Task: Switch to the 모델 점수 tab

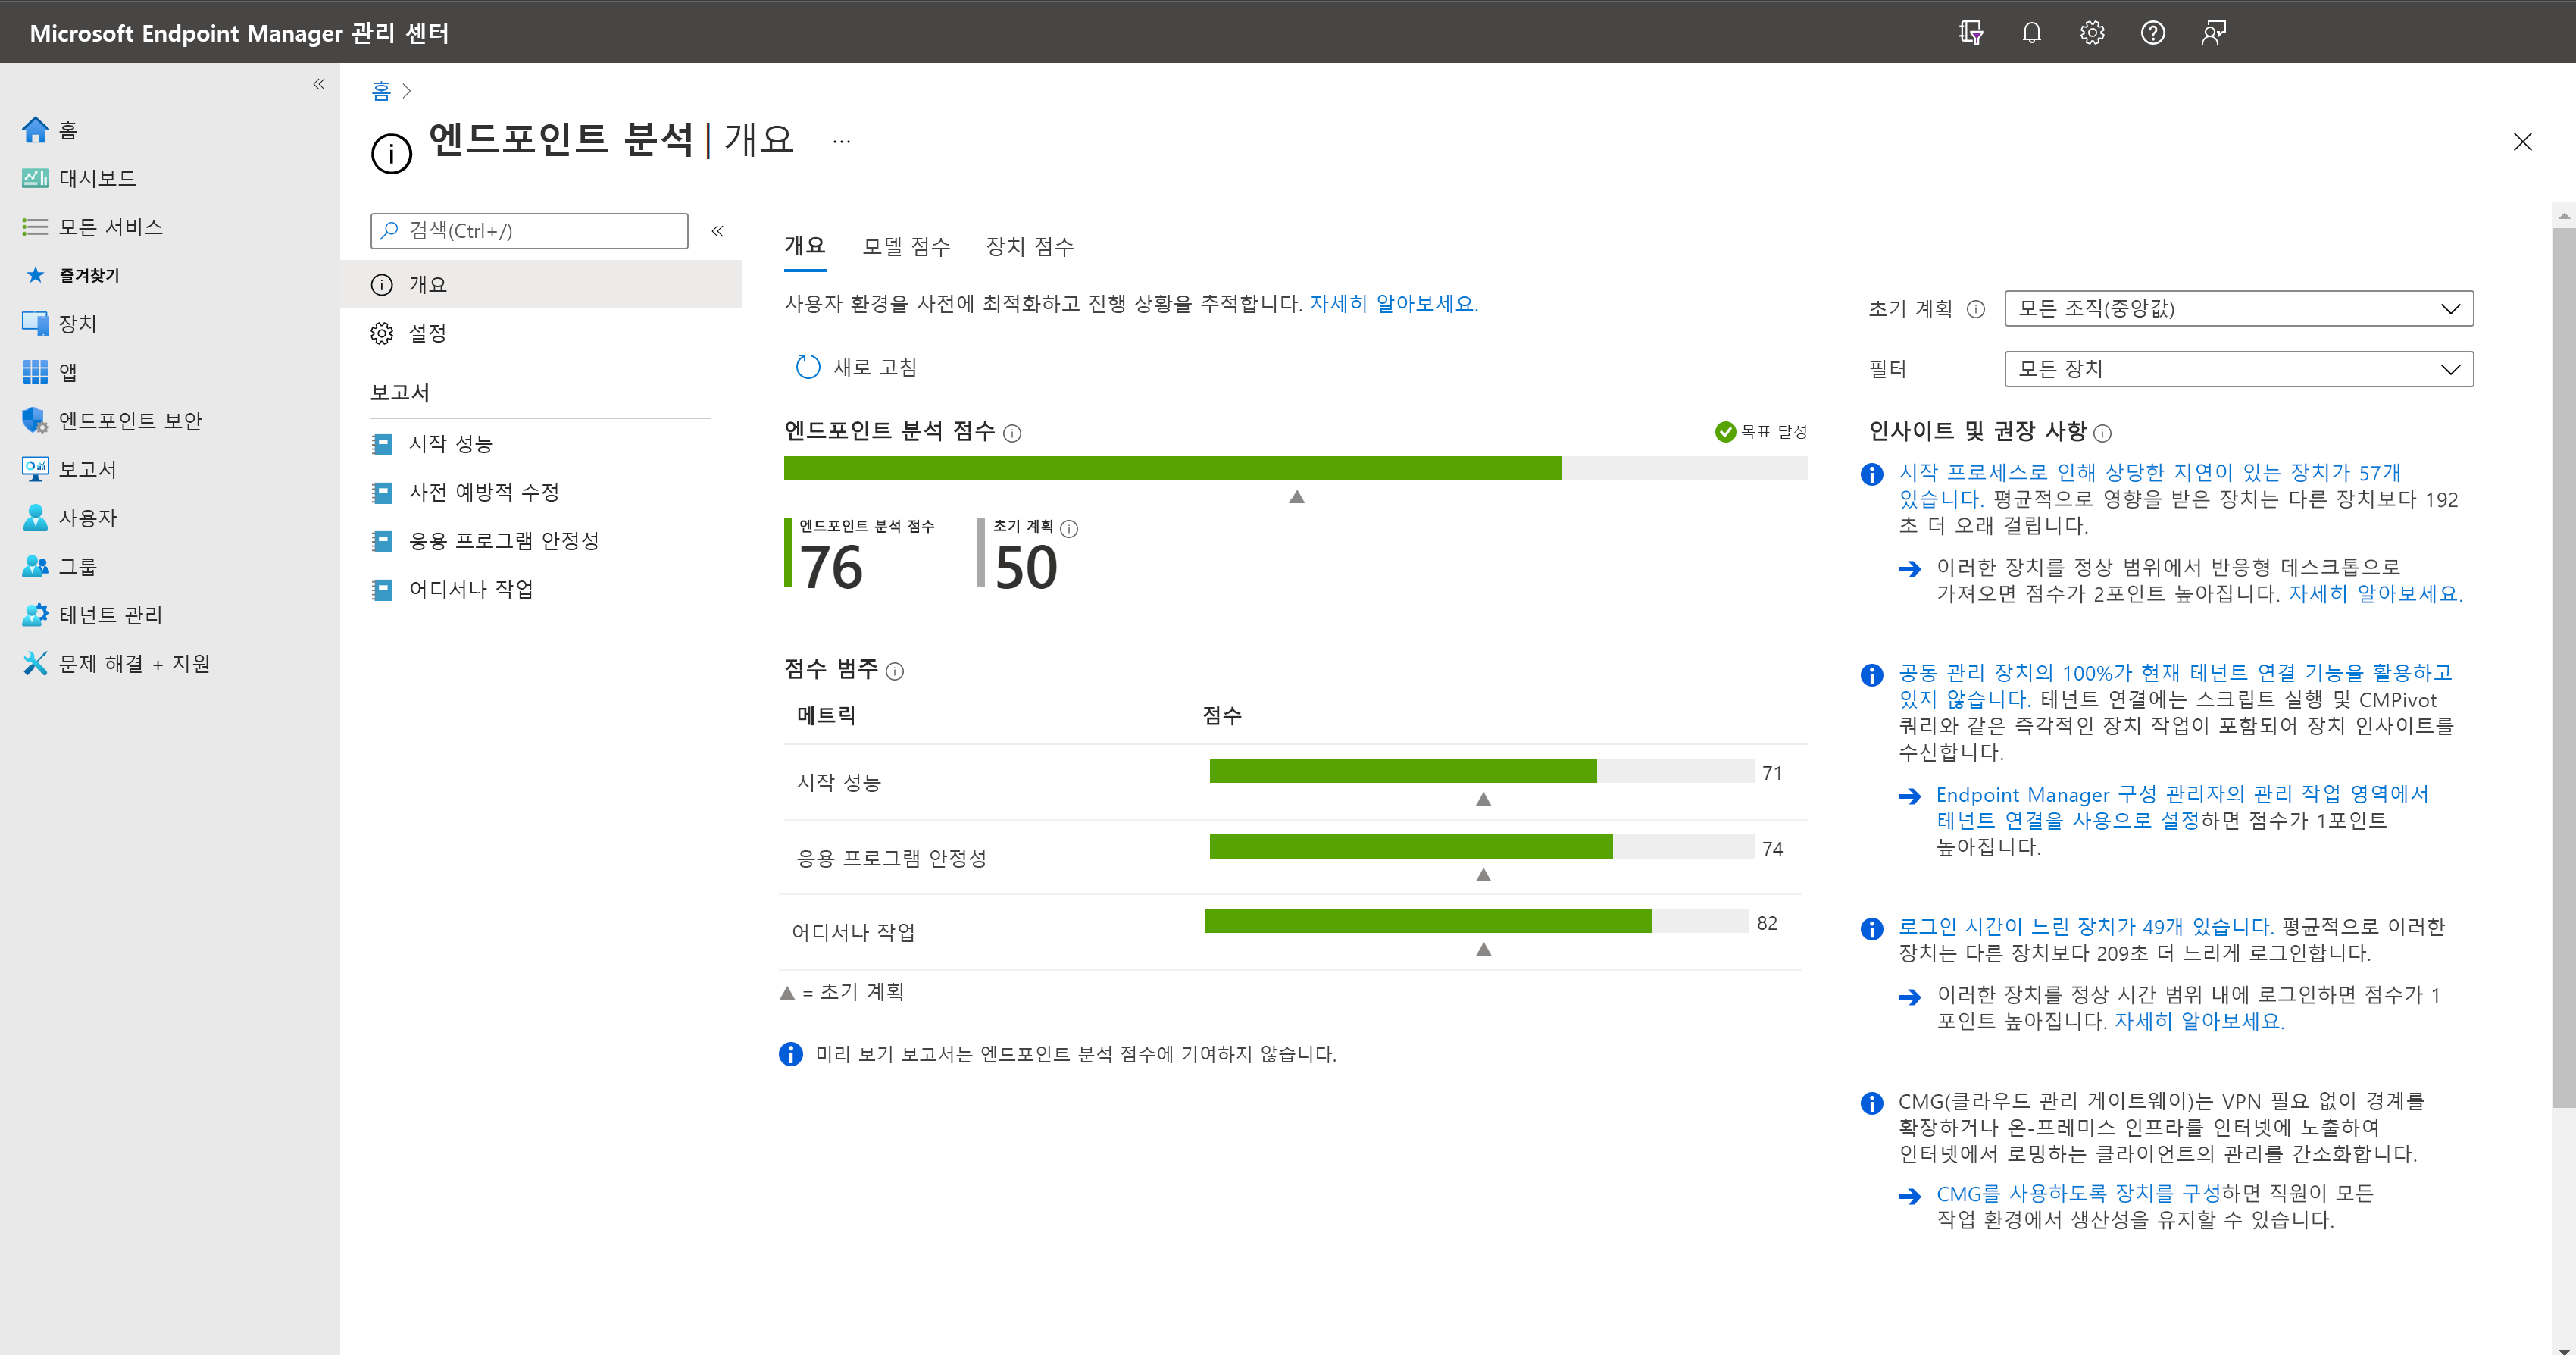Action: click(x=907, y=247)
